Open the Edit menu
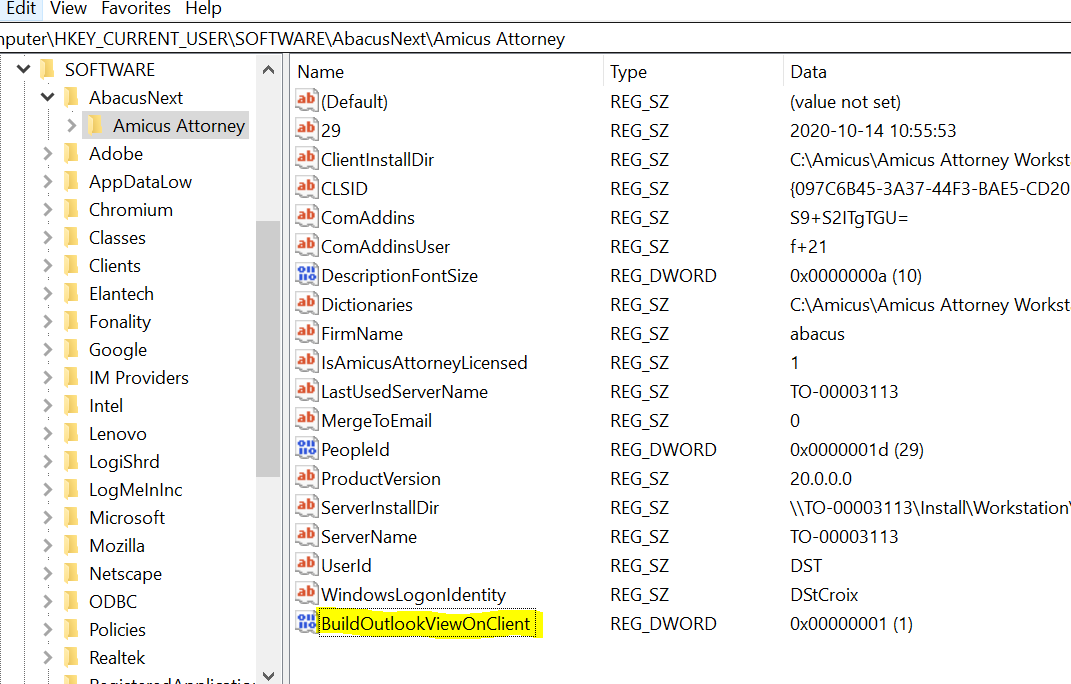The width and height of the screenshot is (1071, 684). 21,8
